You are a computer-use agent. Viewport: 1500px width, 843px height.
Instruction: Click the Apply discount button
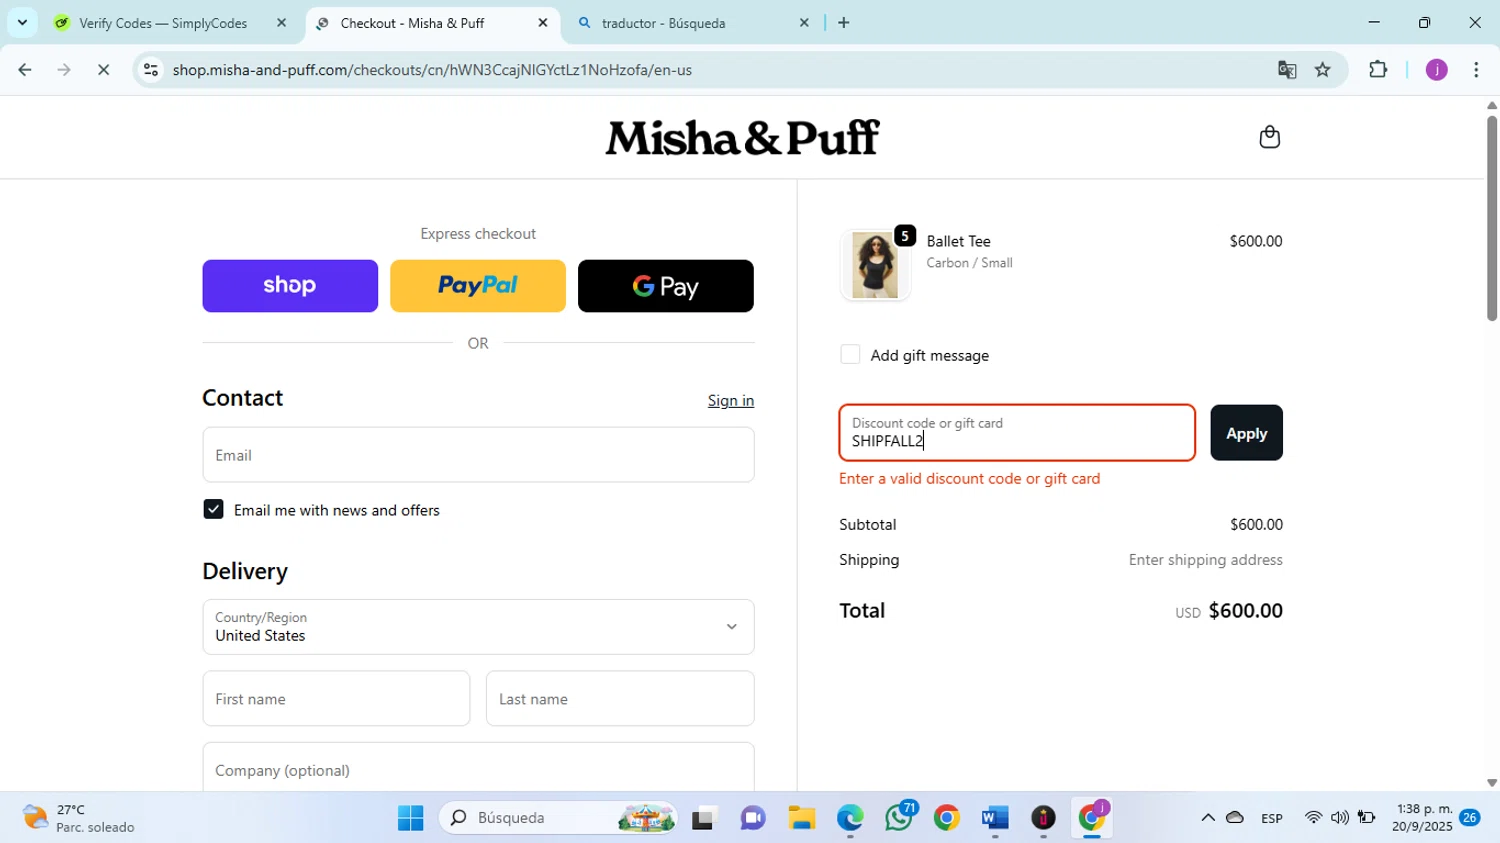coord(1246,433)
